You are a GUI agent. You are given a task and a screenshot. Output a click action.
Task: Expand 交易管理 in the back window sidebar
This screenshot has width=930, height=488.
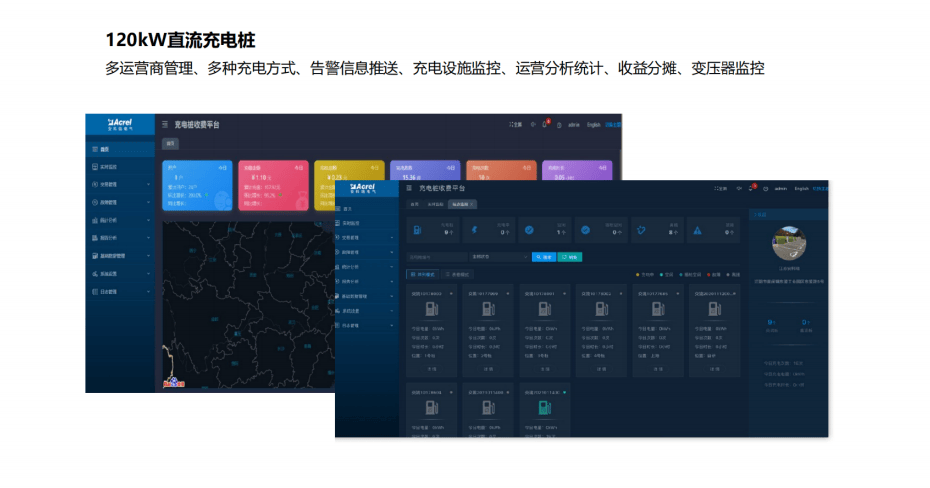click(x=120, y=185)
